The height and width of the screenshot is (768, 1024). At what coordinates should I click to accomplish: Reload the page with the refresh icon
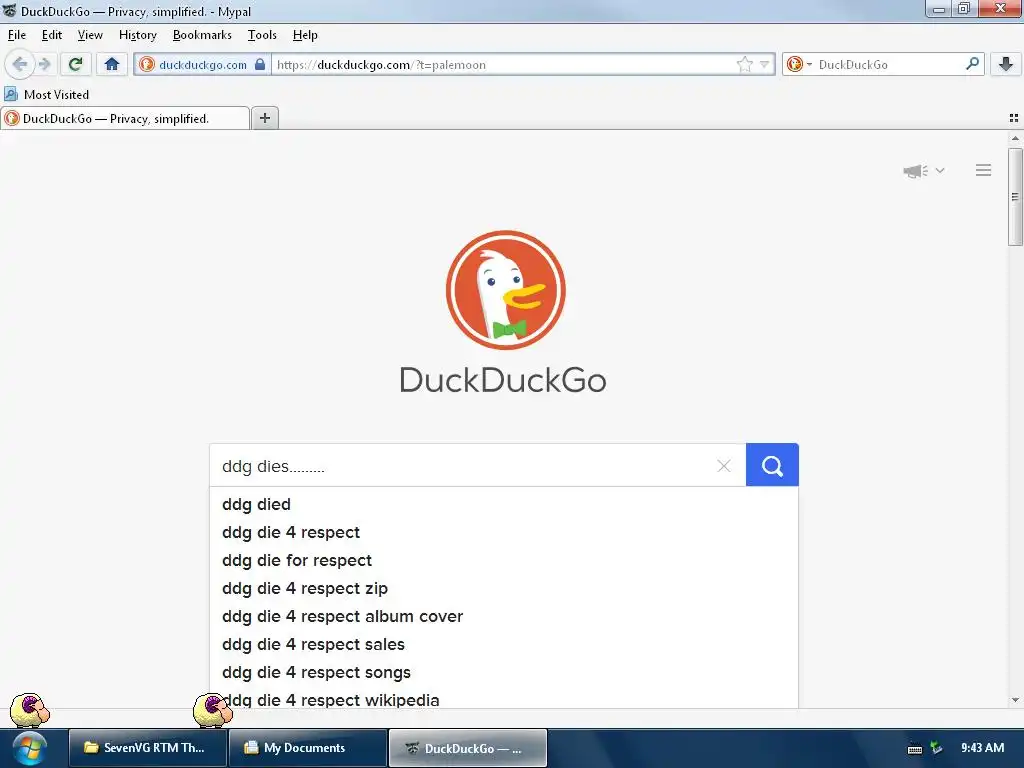pos(75,64)
